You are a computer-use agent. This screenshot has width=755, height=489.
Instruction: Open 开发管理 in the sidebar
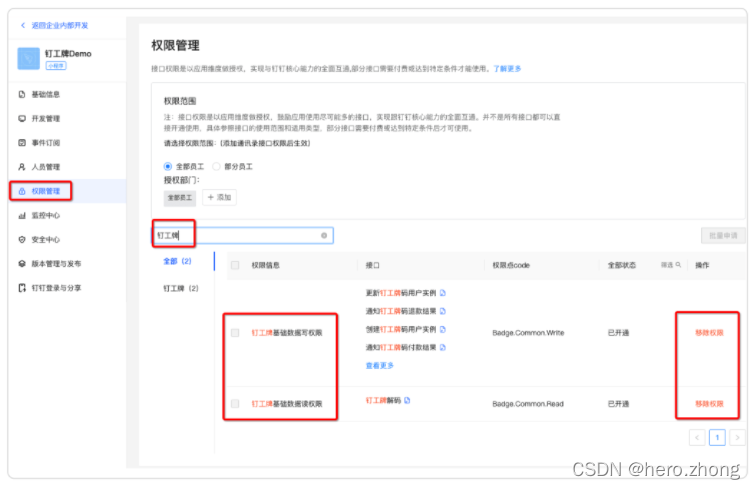[46, 118]
